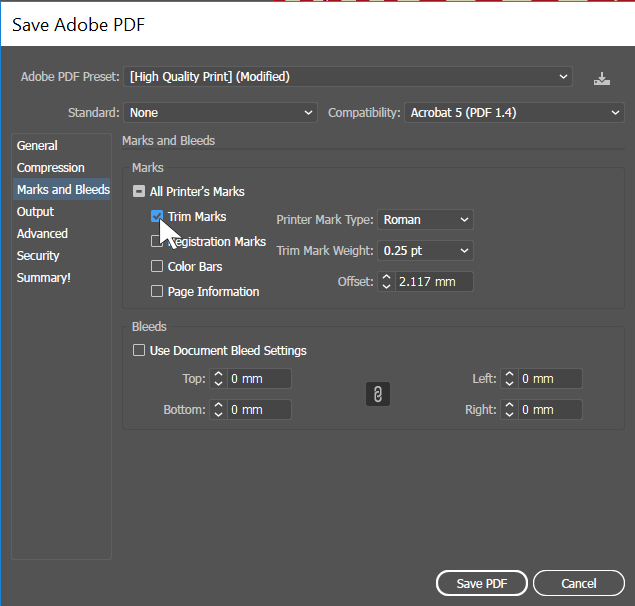Click the Top bleed stepper arrows

click(218, 379)
